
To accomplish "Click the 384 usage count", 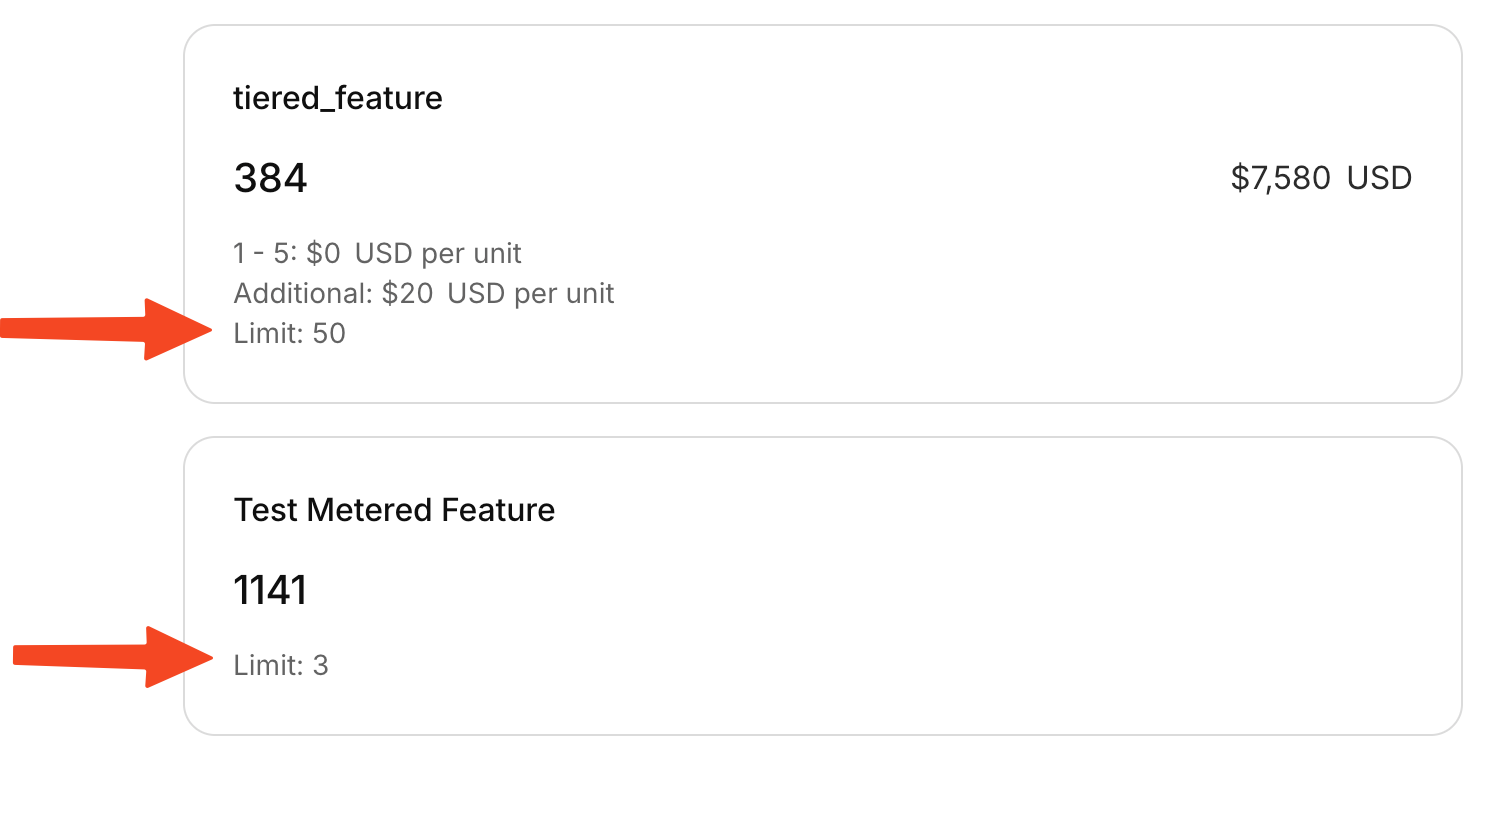I will [270, 178].
